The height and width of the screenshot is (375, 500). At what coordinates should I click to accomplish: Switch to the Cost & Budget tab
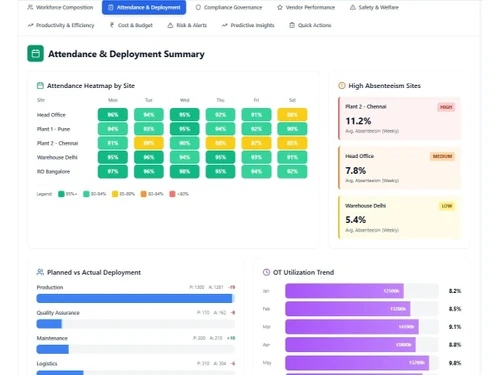(131, 25)
